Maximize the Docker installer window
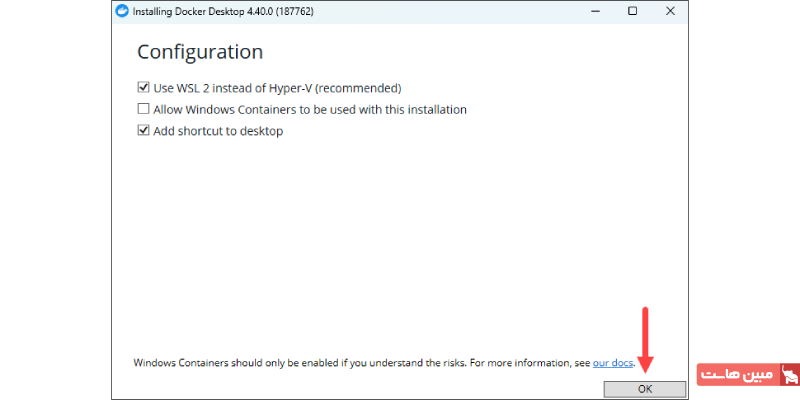This screenshot has height=400, width=800. pos(632,10)
